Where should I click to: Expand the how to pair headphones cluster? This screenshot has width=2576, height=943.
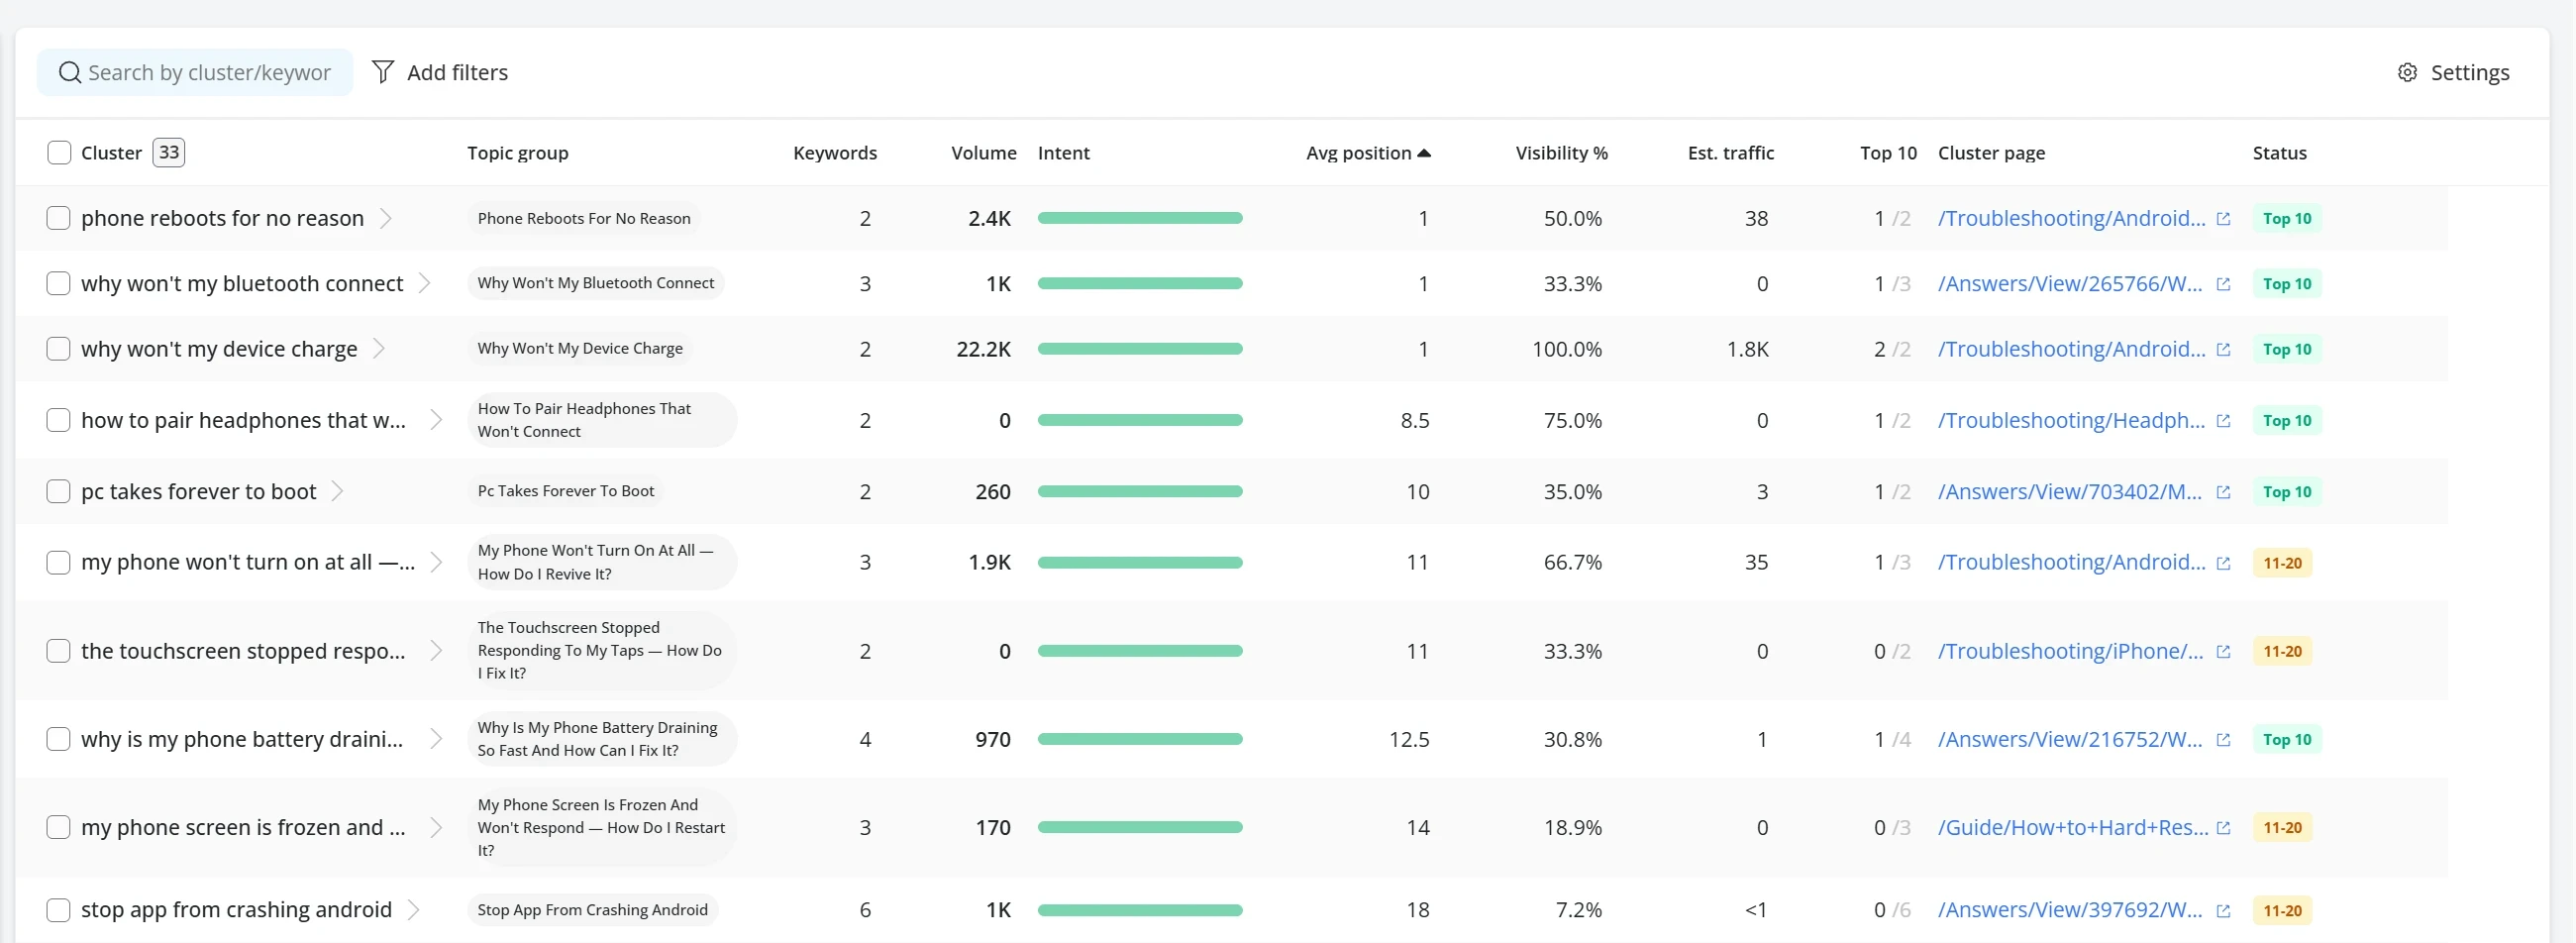pos(436,420)
